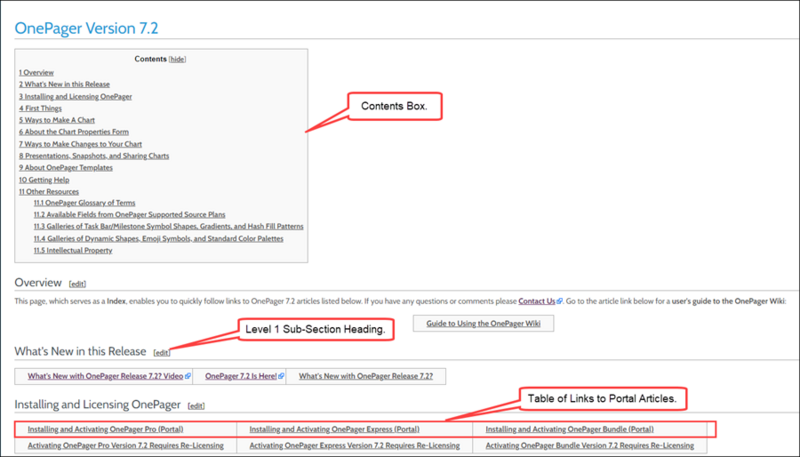
Task: Edit the What's New in this Release section
Action: (x=162, y=352)
